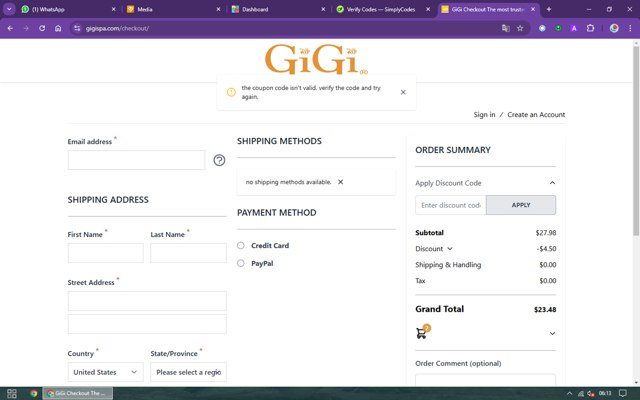
Task: Click the Subtotal value $27.98
Action: (546, 233)
